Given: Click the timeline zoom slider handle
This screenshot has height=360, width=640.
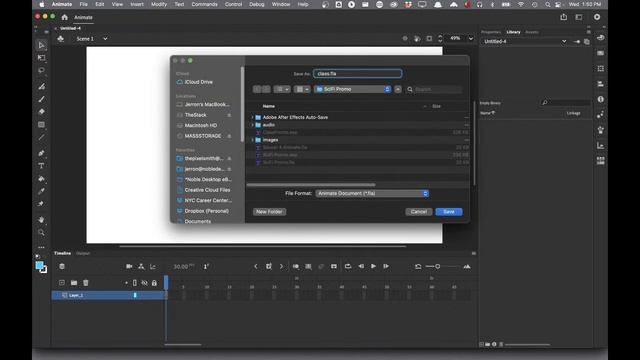Looking at the screenshot, I should (x=438, y=267).
